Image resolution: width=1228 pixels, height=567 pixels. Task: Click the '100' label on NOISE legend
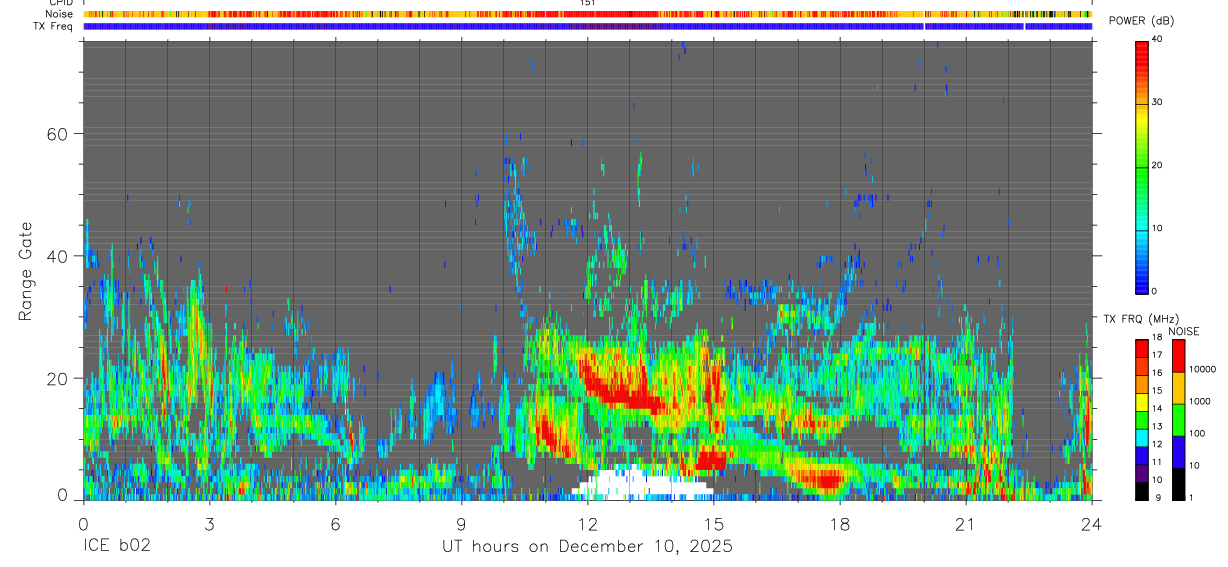point(1198,434)
